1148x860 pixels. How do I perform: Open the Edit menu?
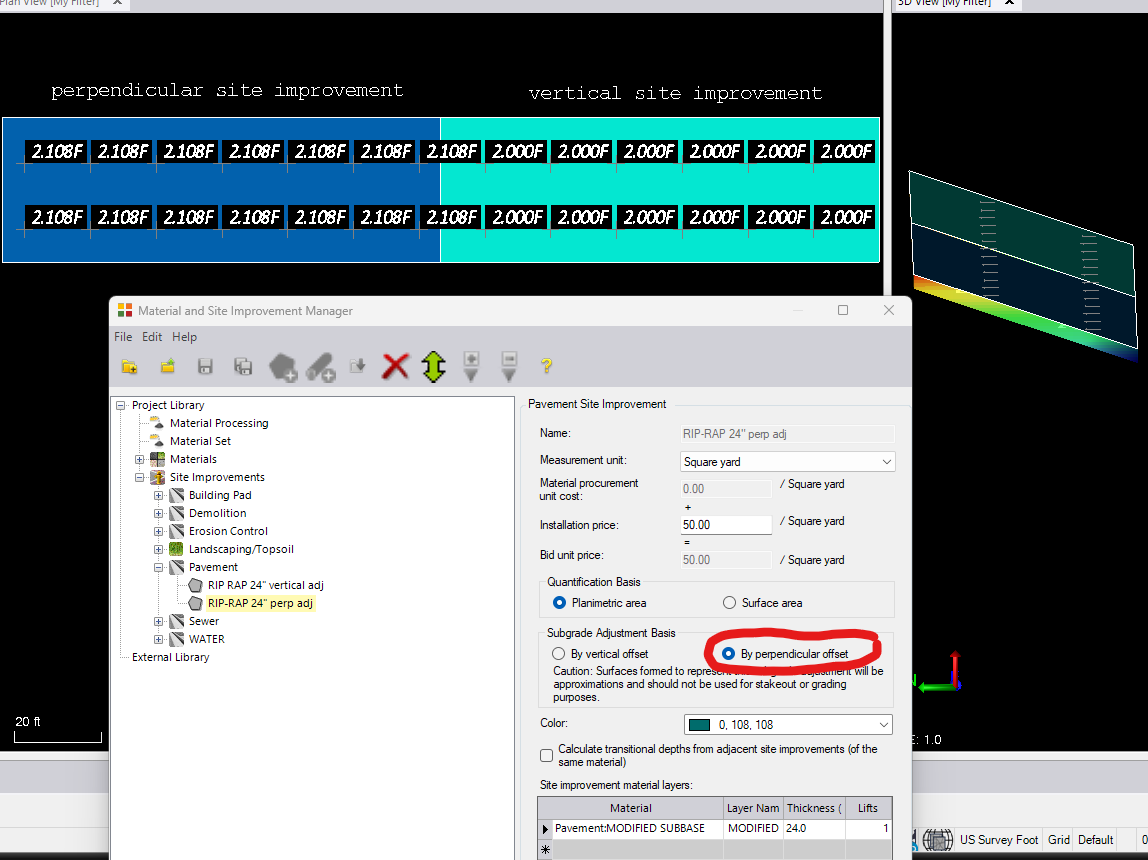click(152, 337)
